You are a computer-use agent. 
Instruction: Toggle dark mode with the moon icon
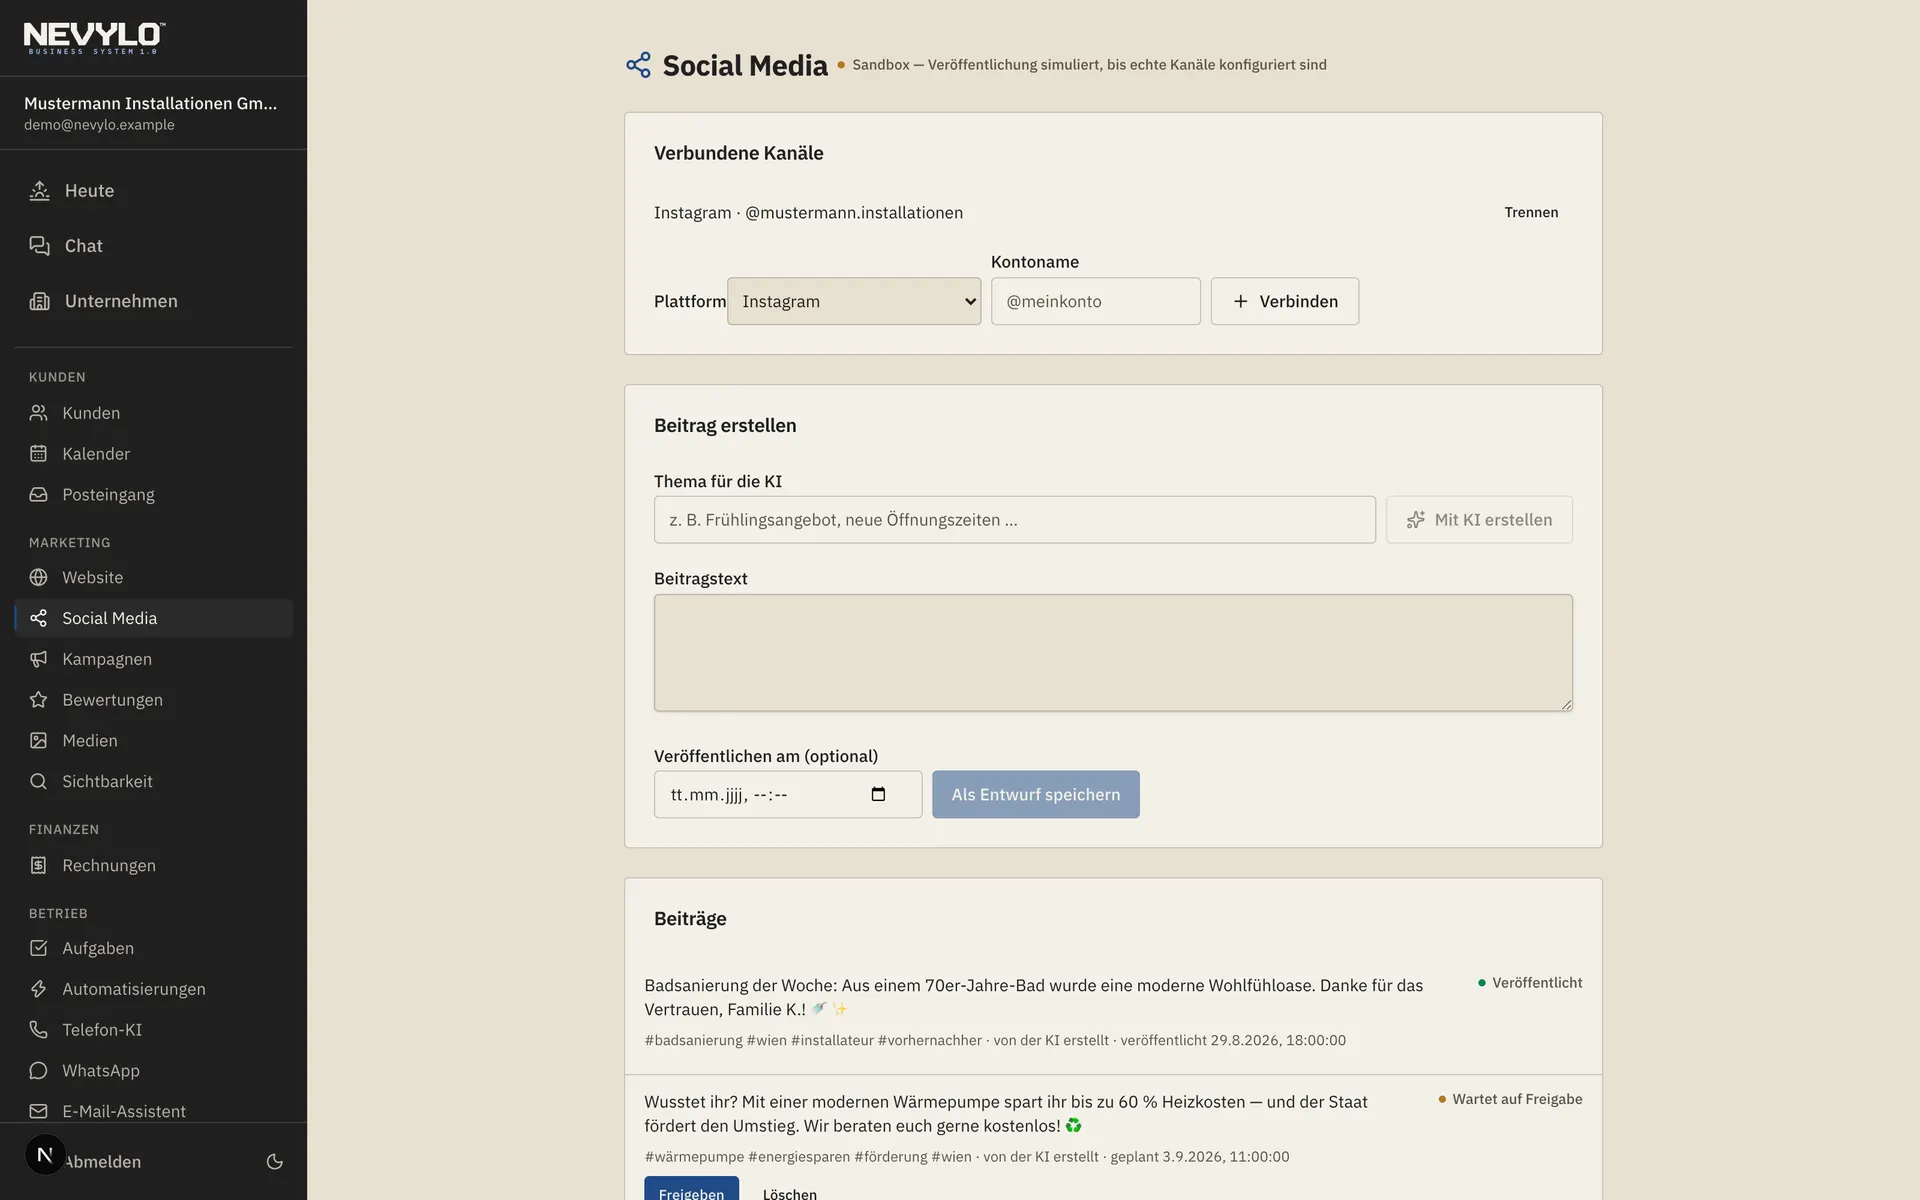coord(274,1162)
